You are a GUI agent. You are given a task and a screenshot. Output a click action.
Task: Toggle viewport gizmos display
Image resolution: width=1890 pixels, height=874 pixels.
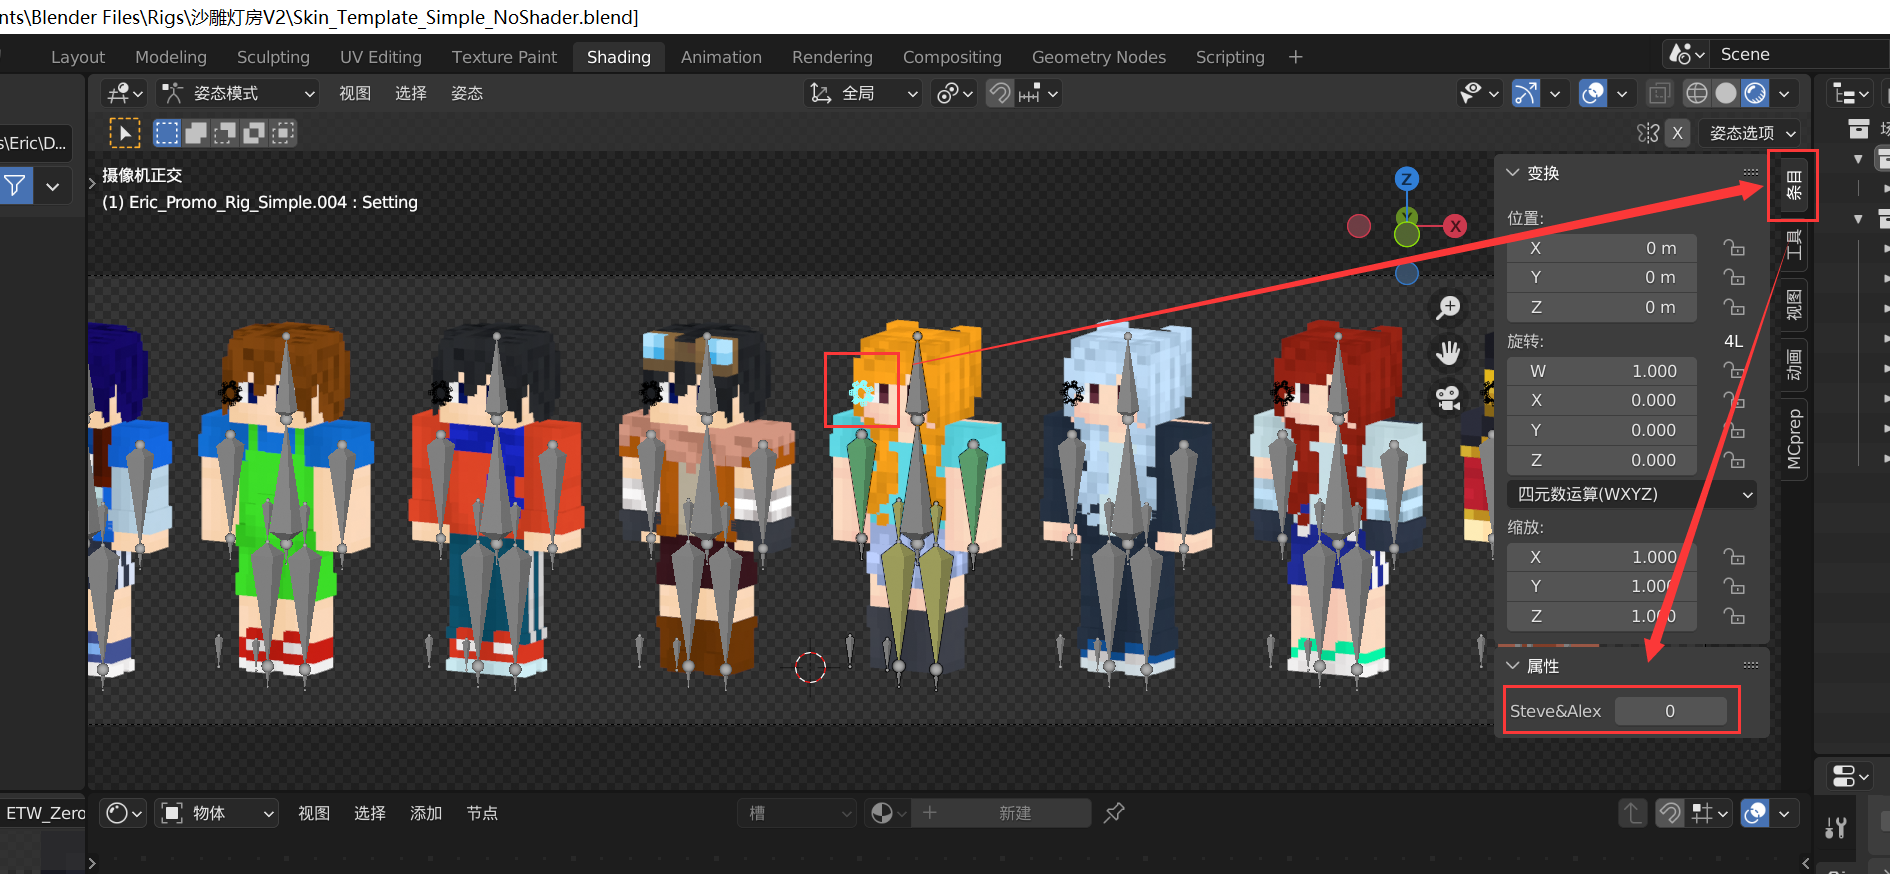[1526, 93]
